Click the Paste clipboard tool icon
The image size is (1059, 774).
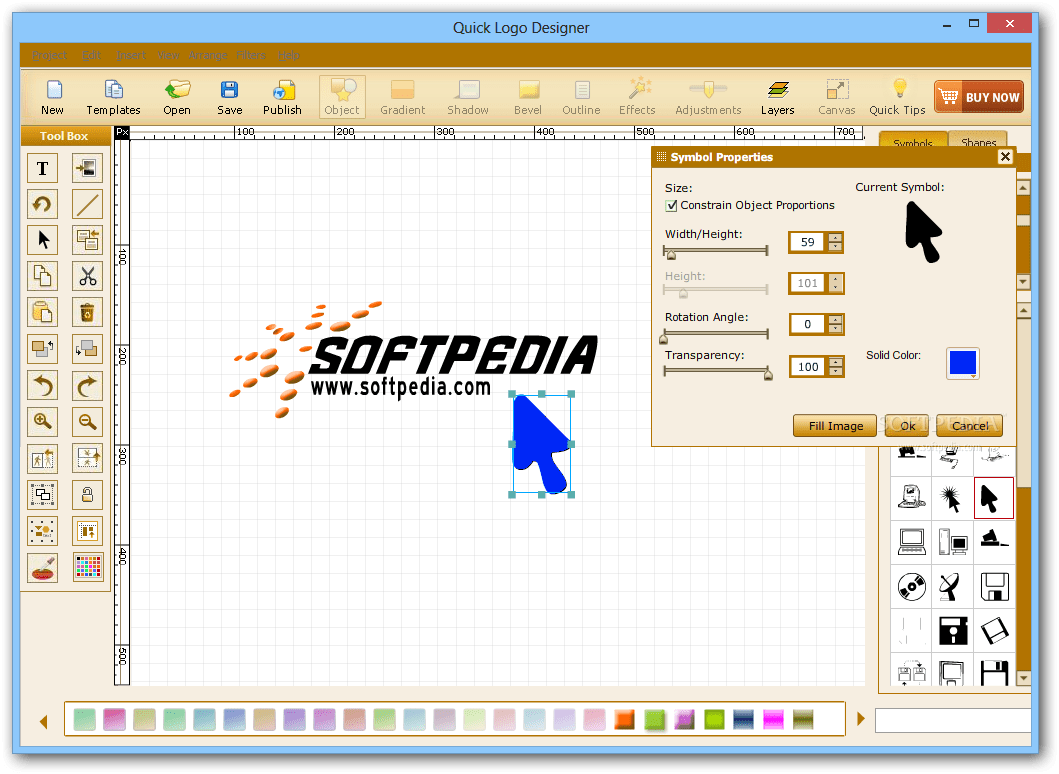pyautogui.click(x=43, y=313)
